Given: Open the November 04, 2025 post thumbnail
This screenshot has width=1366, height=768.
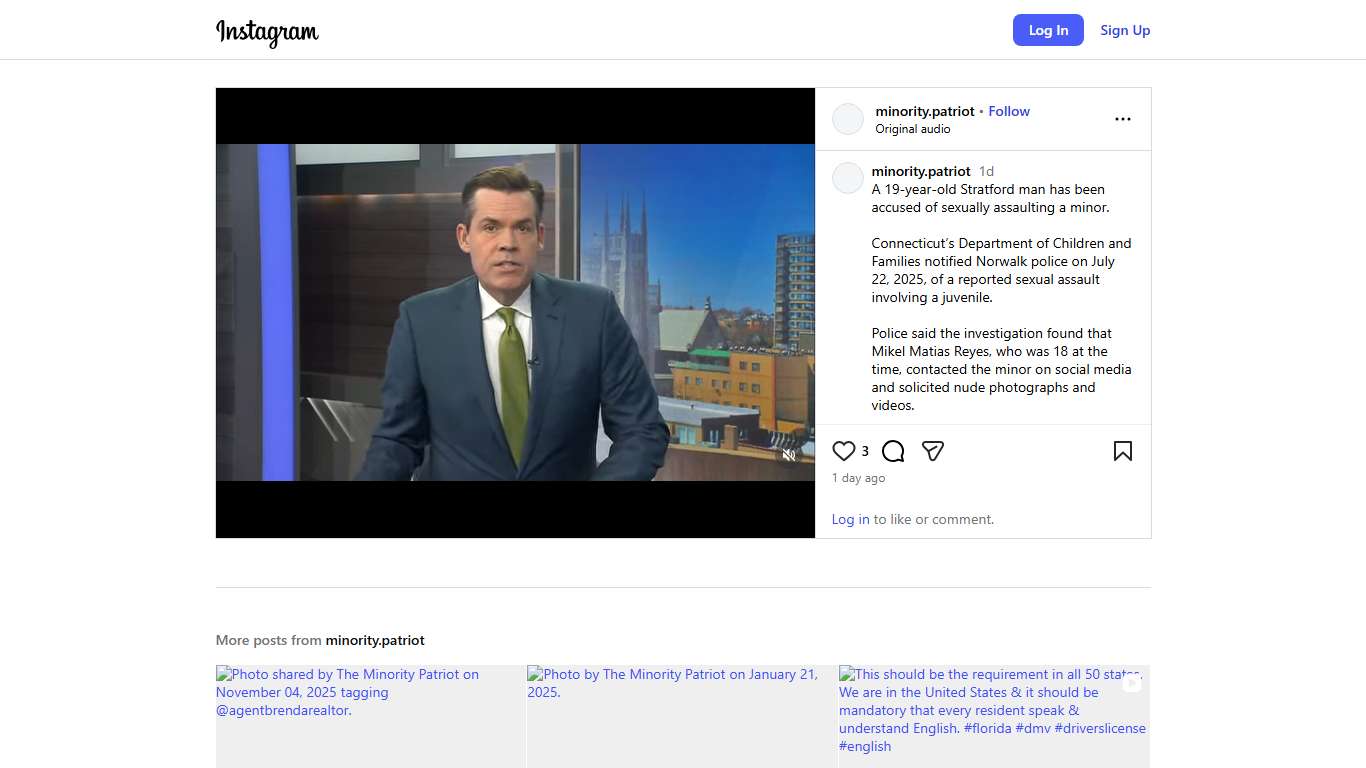Looking at the screenshot, I should pos(370,716).
